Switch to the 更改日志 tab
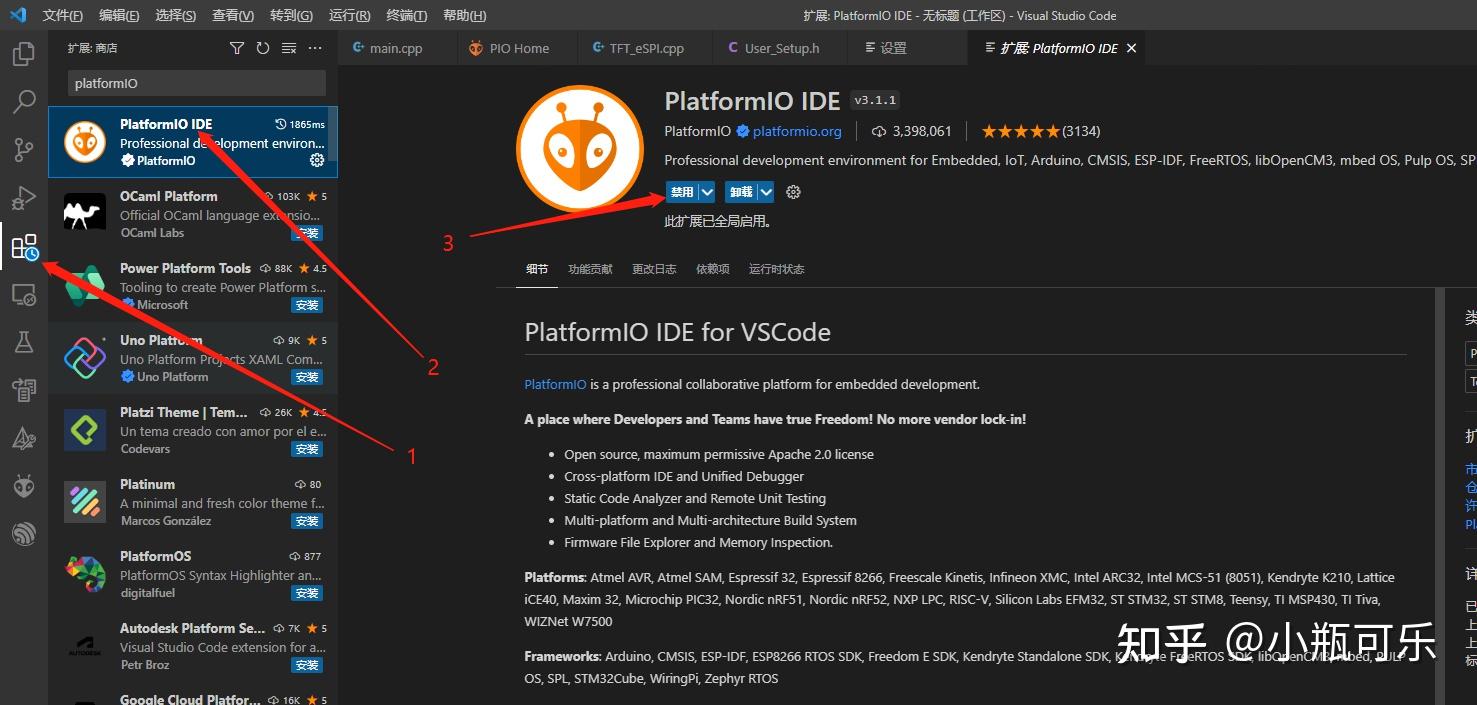1477x705 pixels. tap(654, 268)
